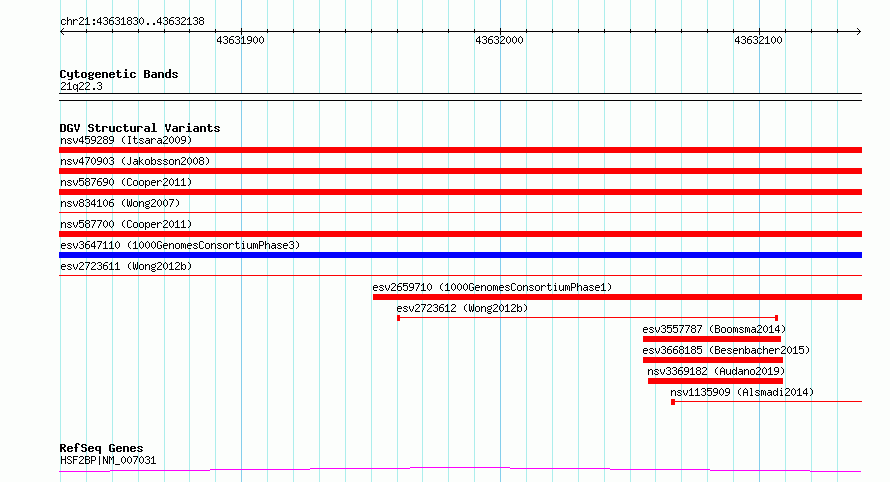Click the DGV Structural Variants track title

140,128
